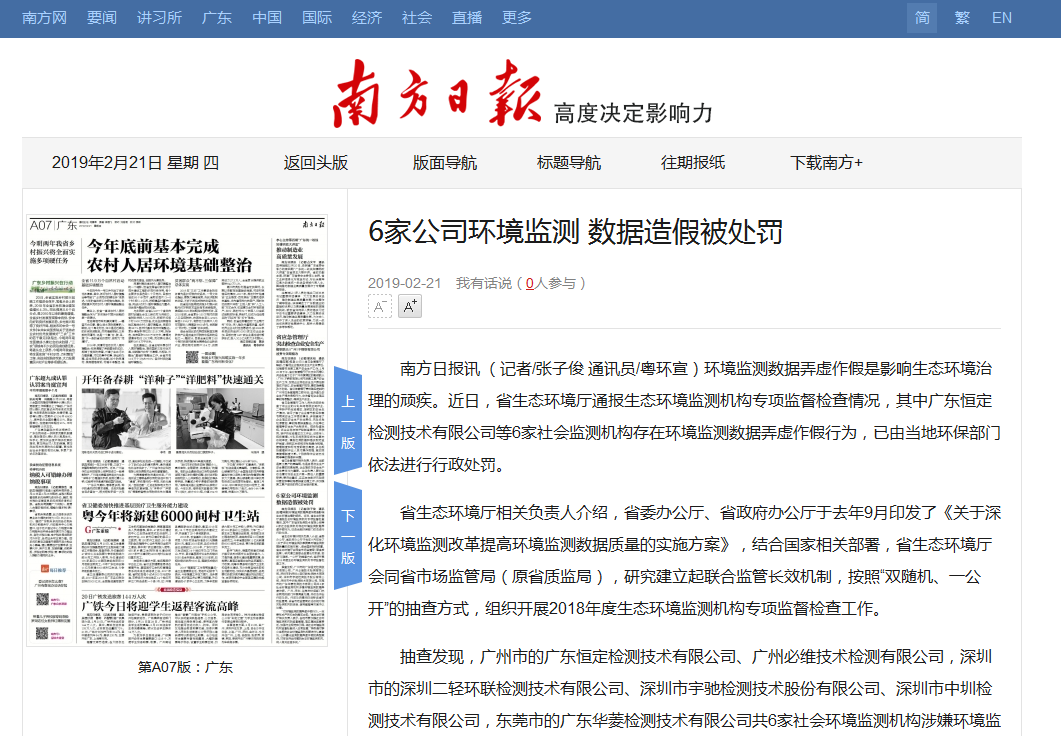Open article 粤今年将新建6000间村卫生站 on thumbnail
The width and height of the screenshot is (1061, 736).
pyautogui.click(x=171, y=516)
